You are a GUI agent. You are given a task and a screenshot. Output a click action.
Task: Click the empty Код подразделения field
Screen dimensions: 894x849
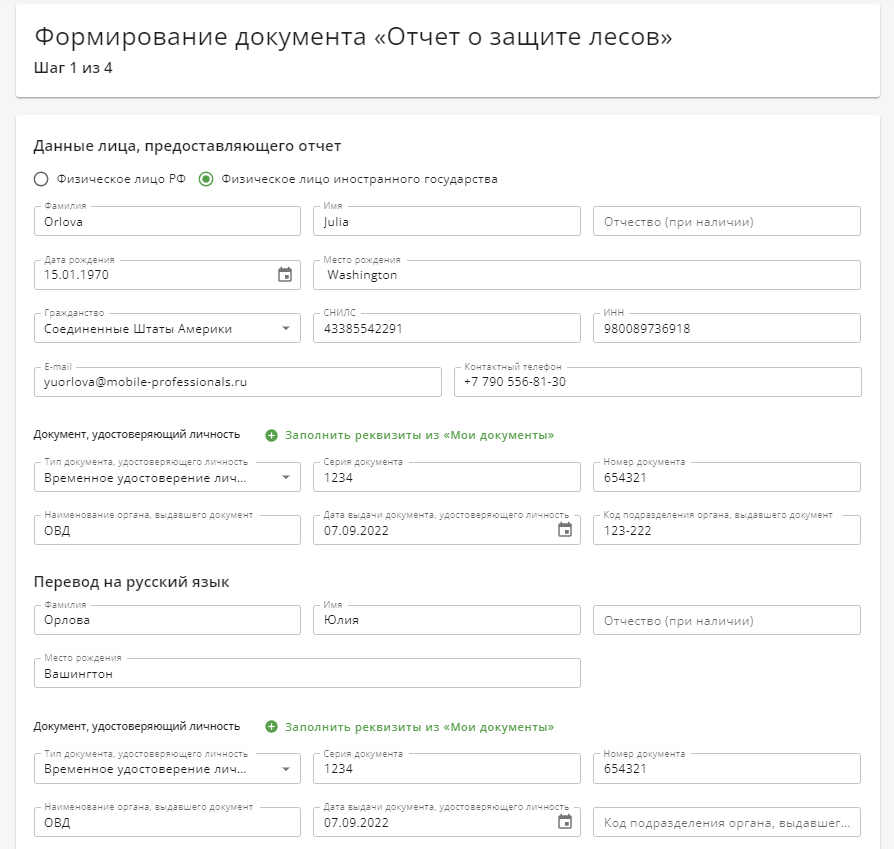(726, 822)
